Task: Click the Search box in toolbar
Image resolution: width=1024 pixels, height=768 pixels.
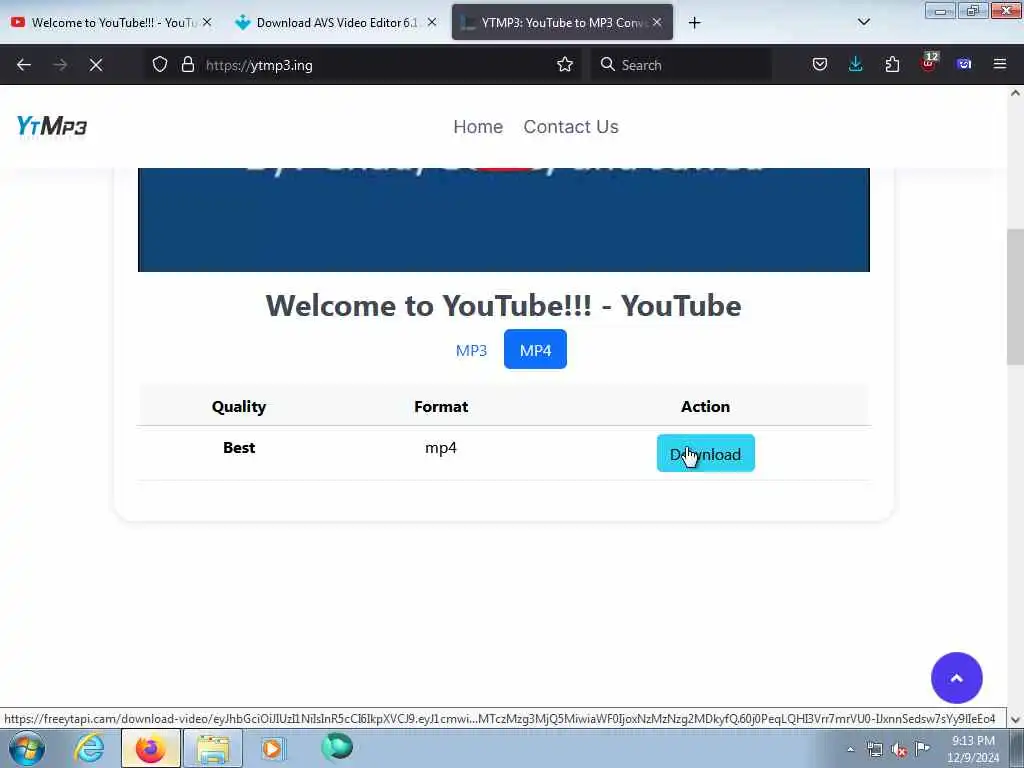Action: [680, 65]
